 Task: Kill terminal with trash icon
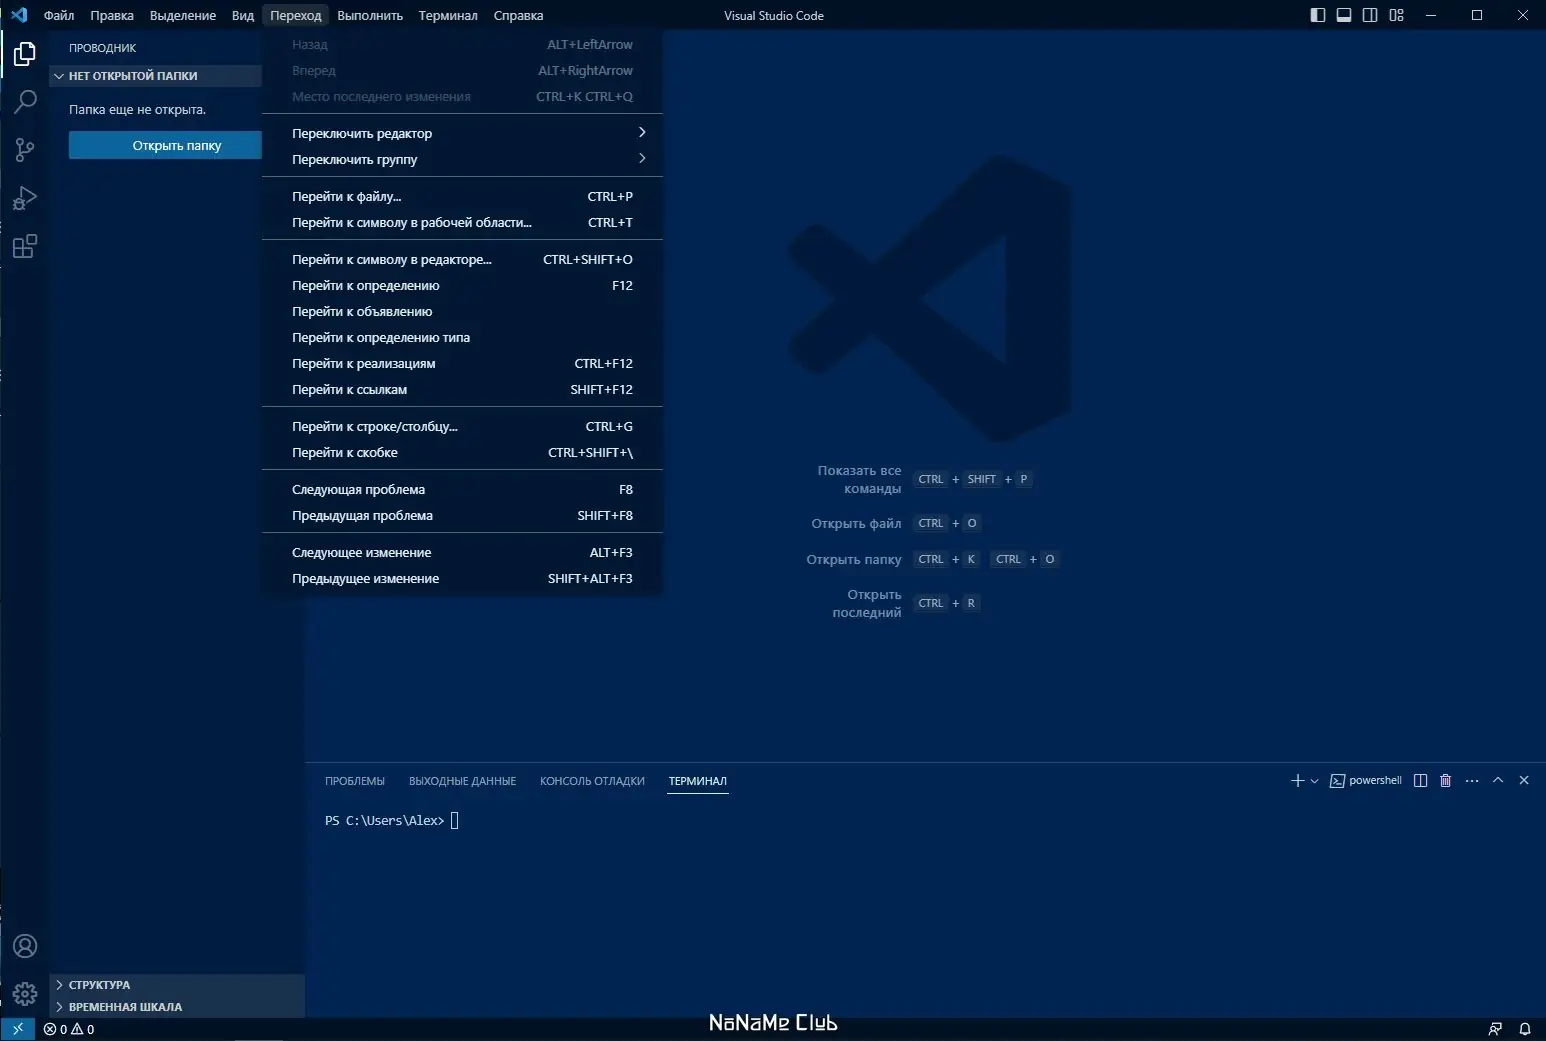[1445, 781]
